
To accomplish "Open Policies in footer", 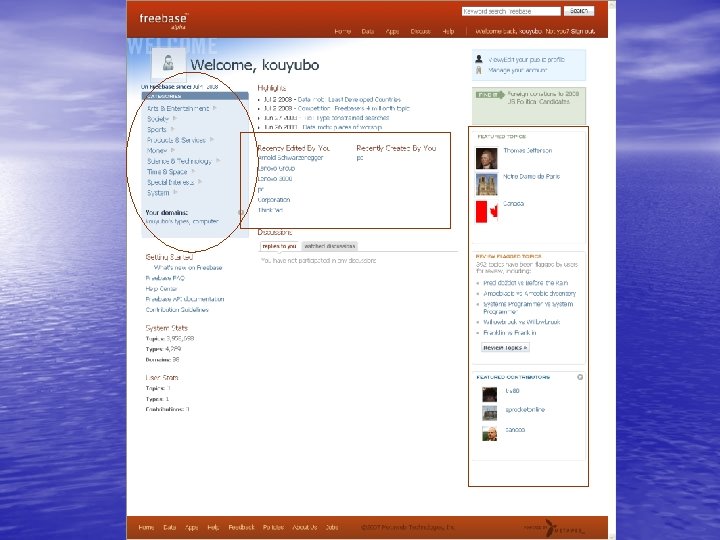I will [273, 527].
